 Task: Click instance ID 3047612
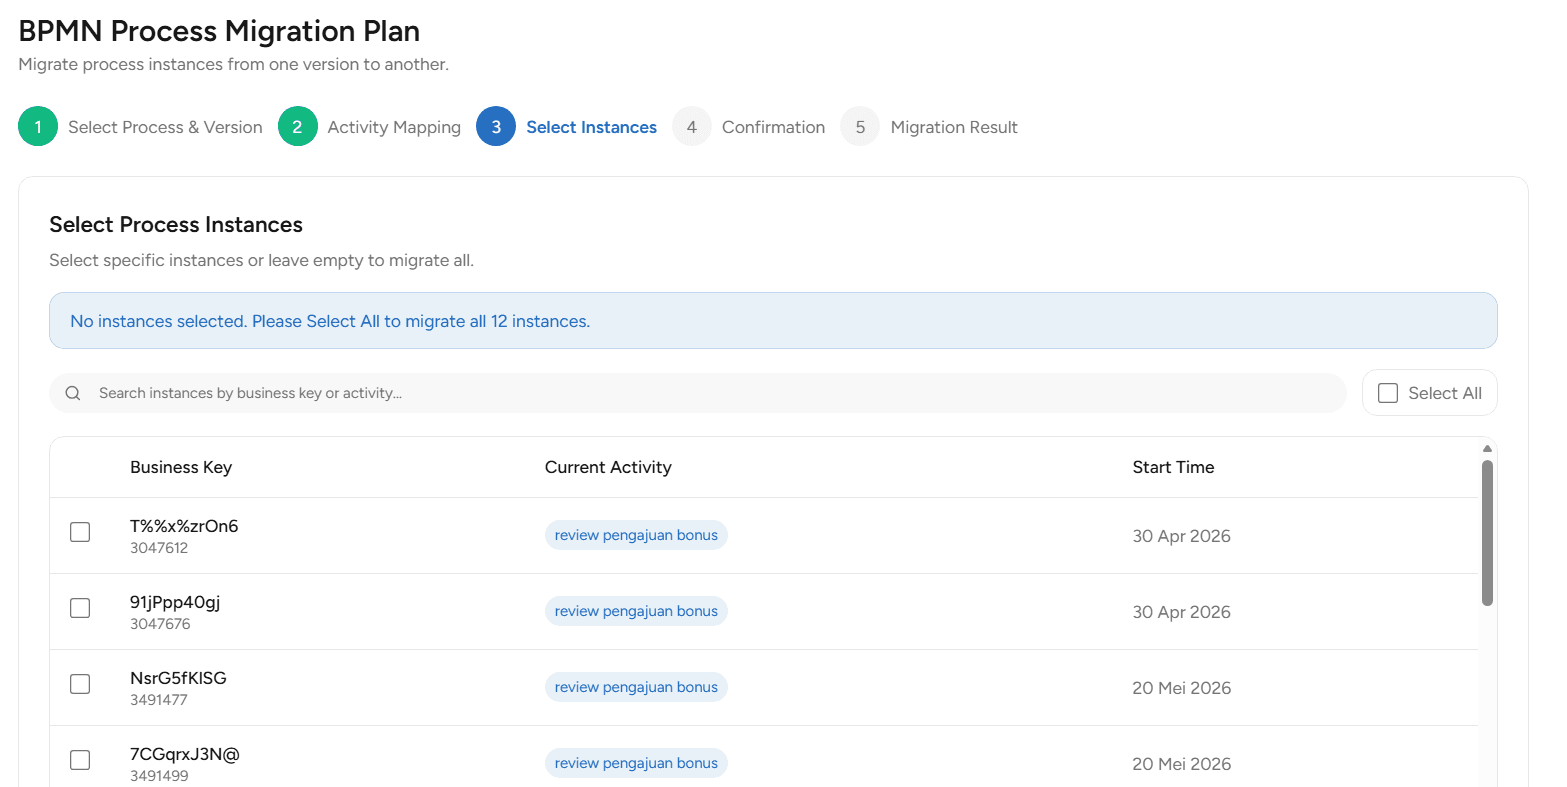[x=159, y=548]
